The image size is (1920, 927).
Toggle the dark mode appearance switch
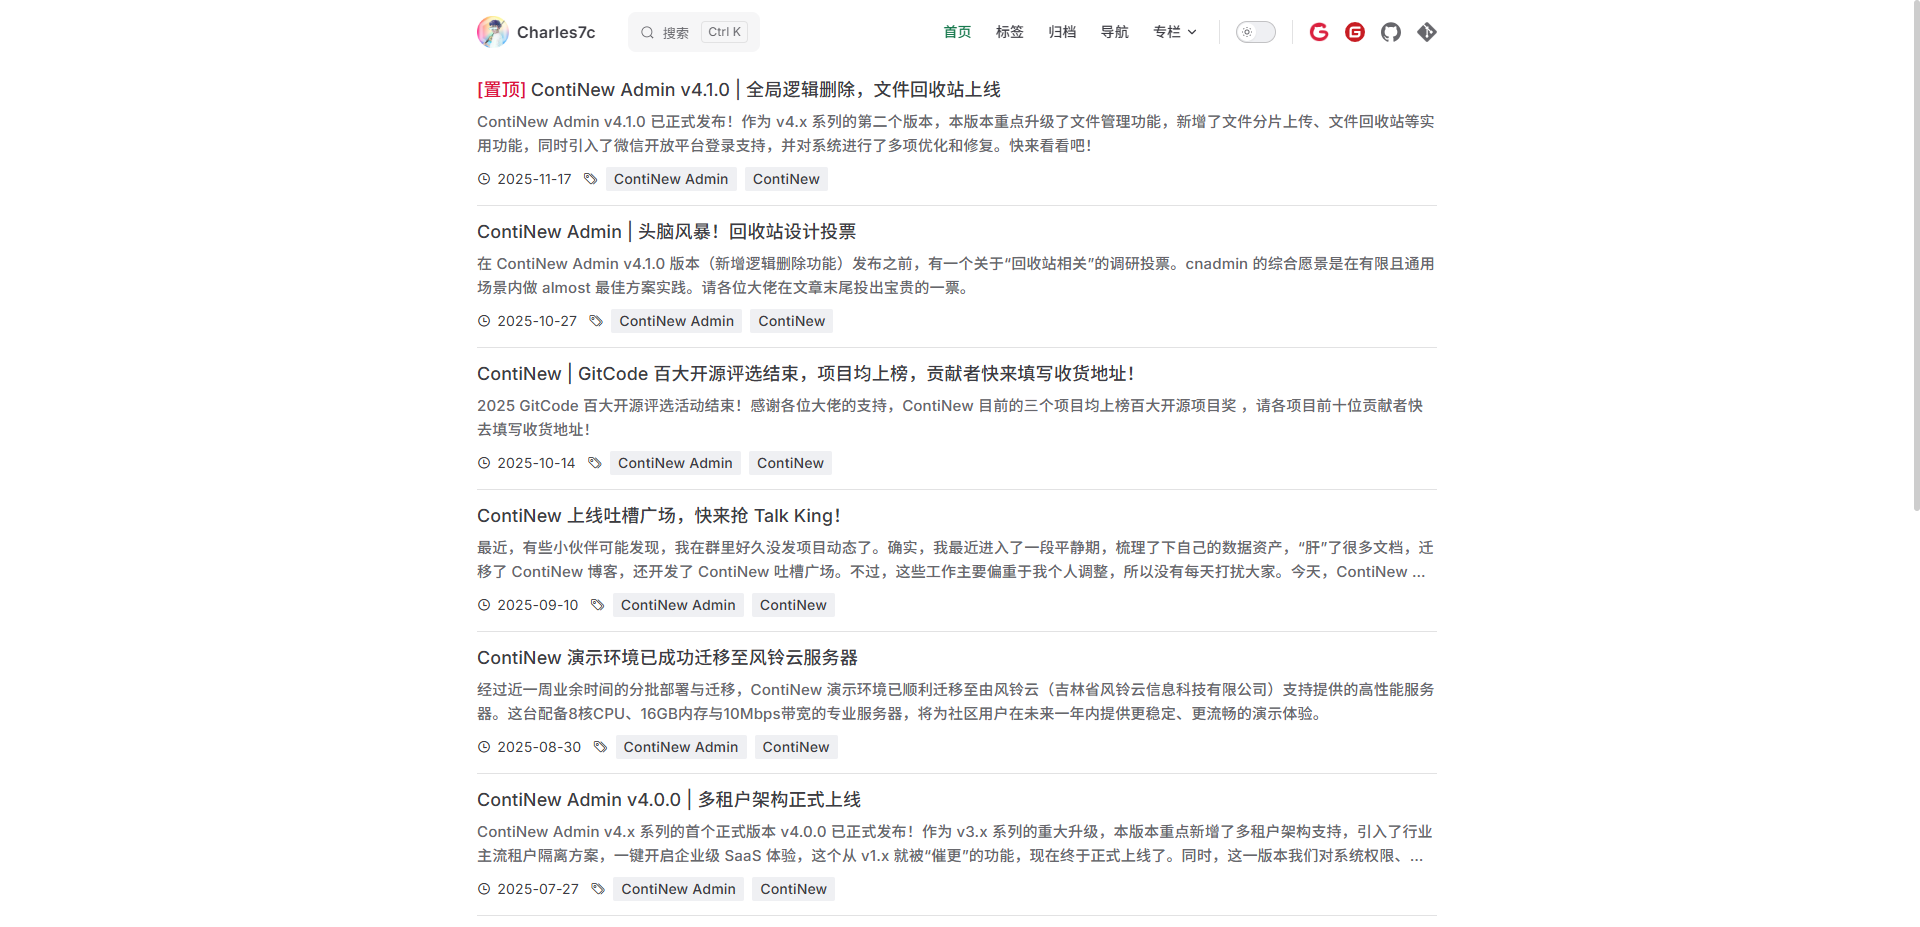coord(1256,32)
